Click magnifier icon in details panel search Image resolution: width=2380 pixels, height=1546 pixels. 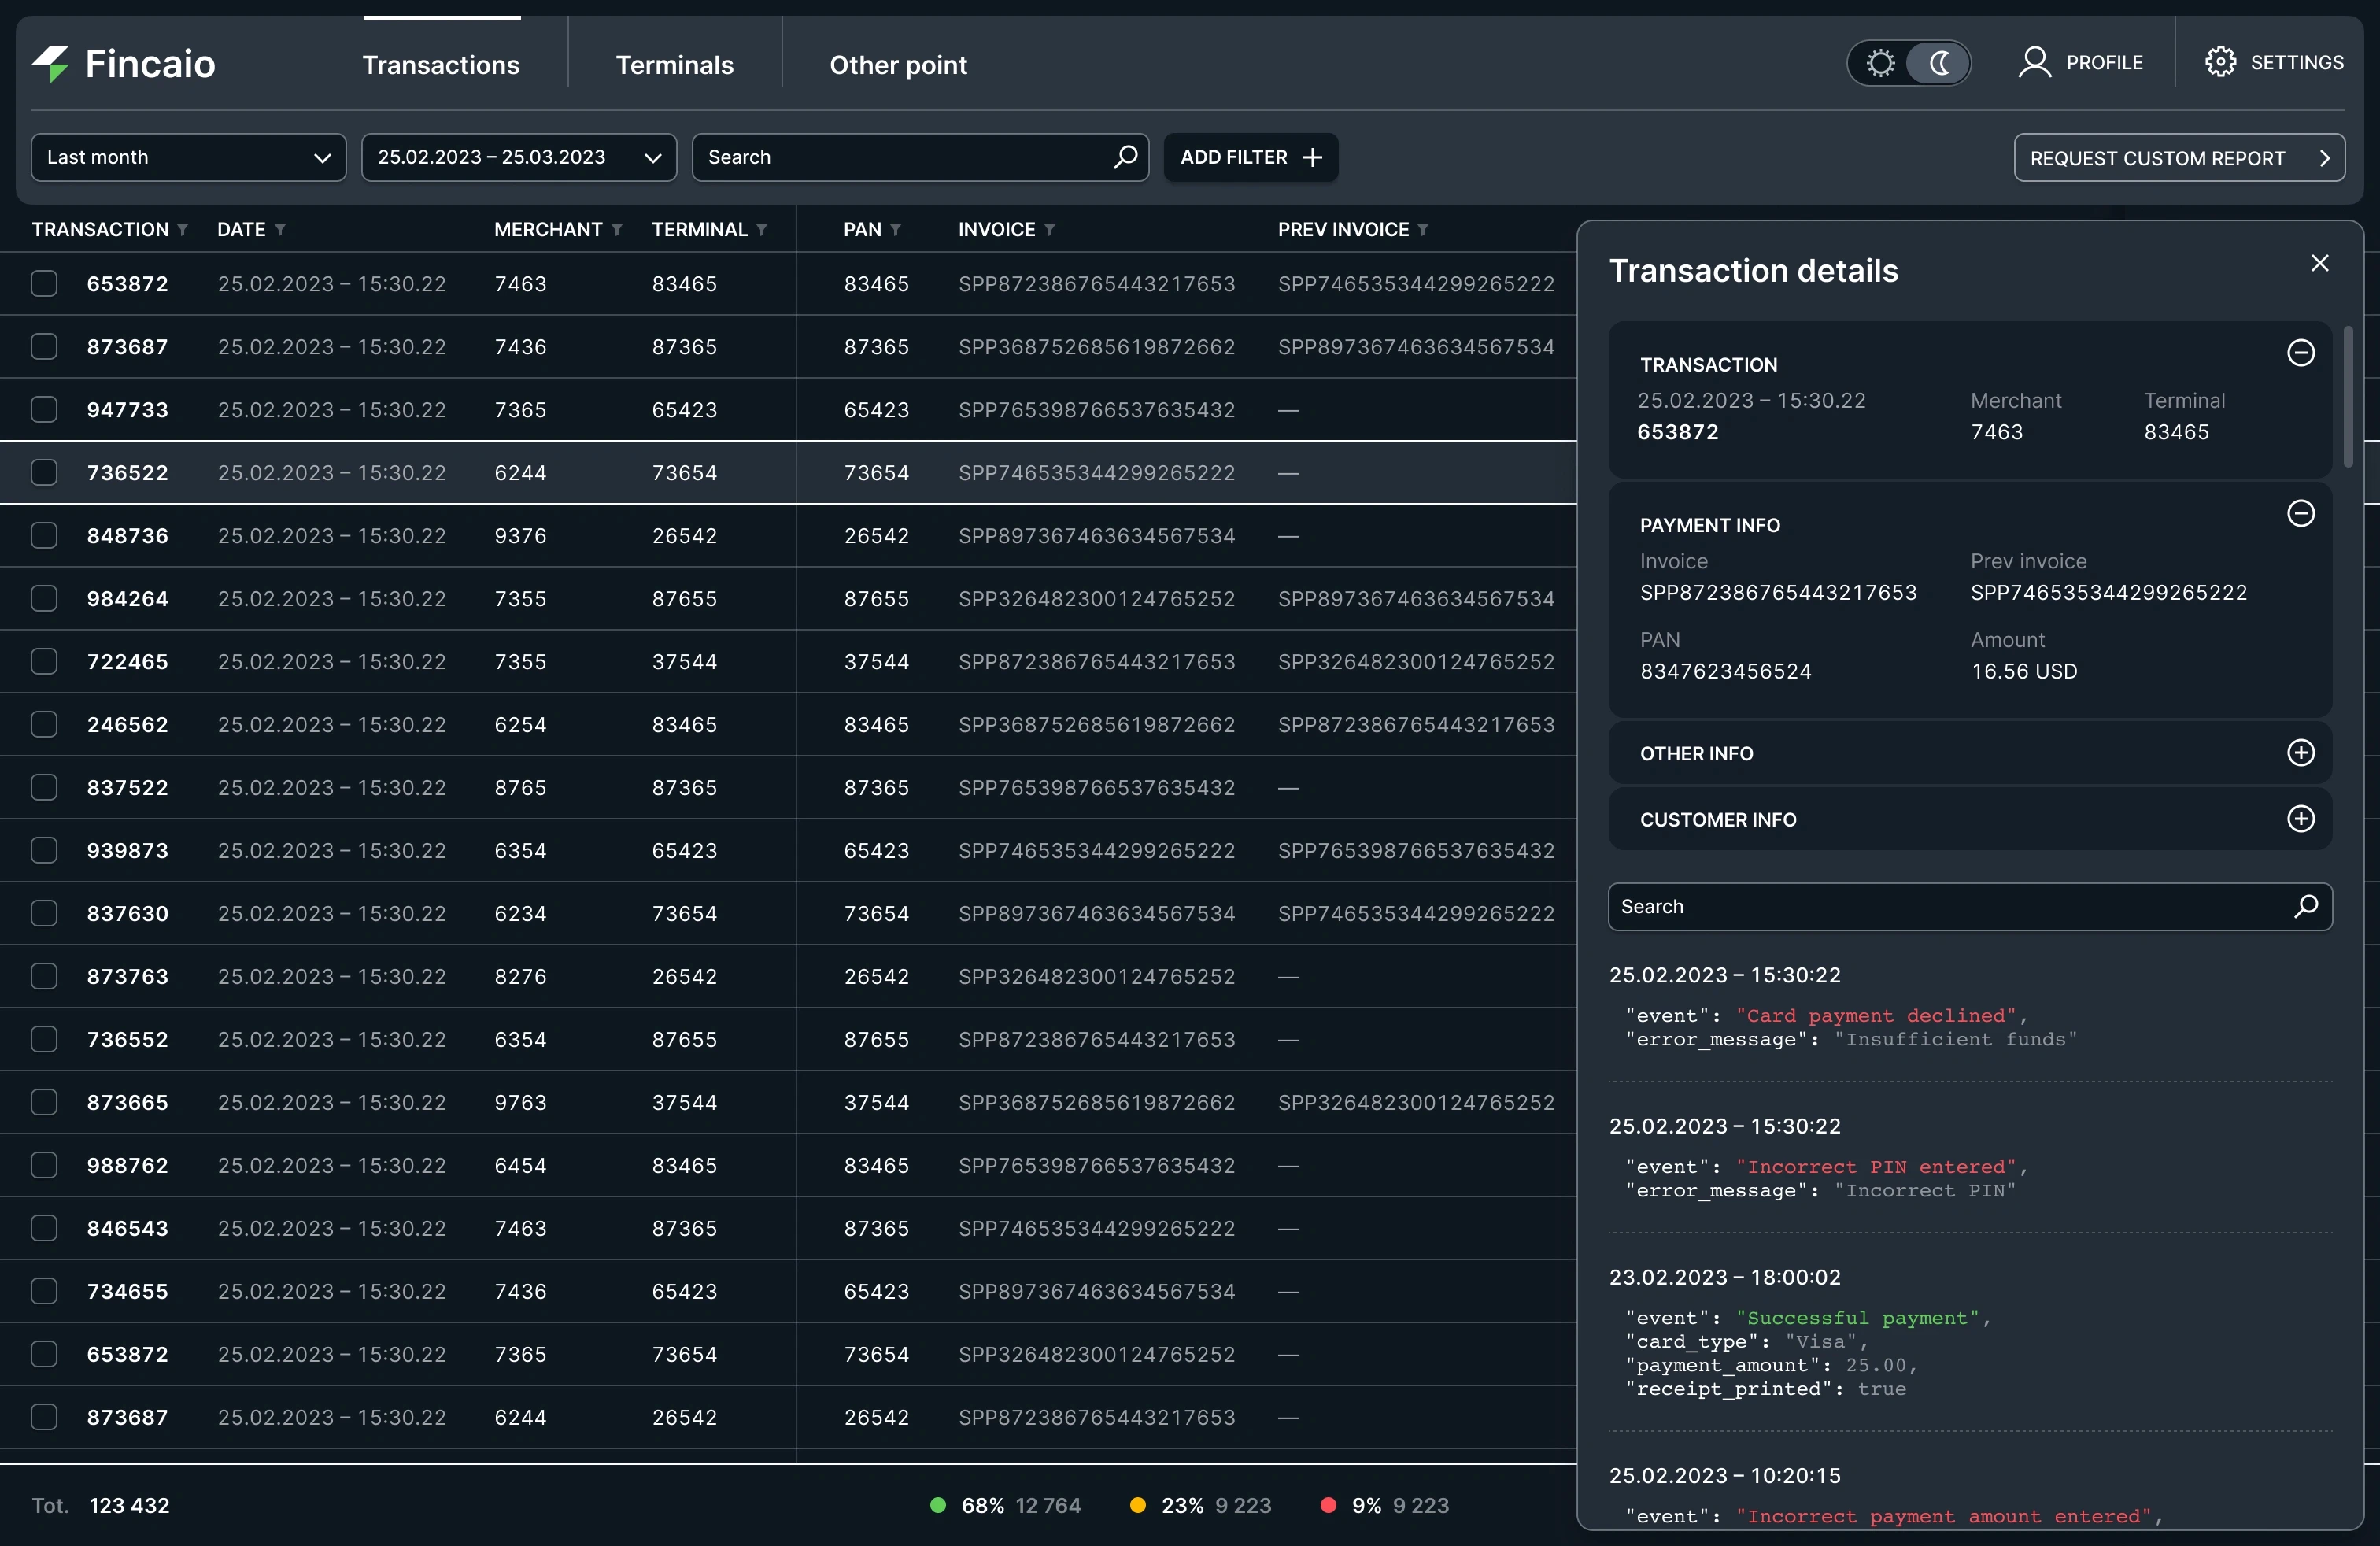click(2306, 906)
